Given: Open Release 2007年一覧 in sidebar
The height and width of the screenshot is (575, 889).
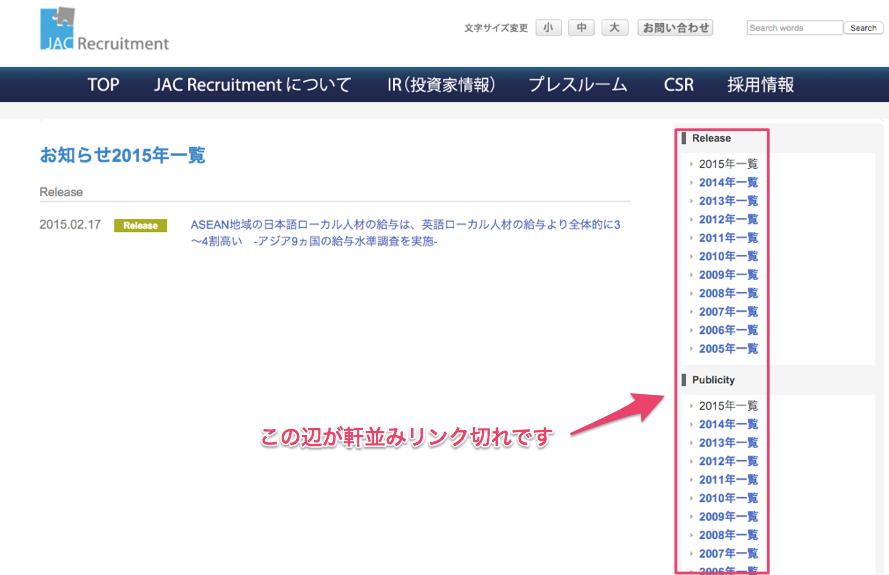Looking at the screenshot, I should [x=728, y=312].
